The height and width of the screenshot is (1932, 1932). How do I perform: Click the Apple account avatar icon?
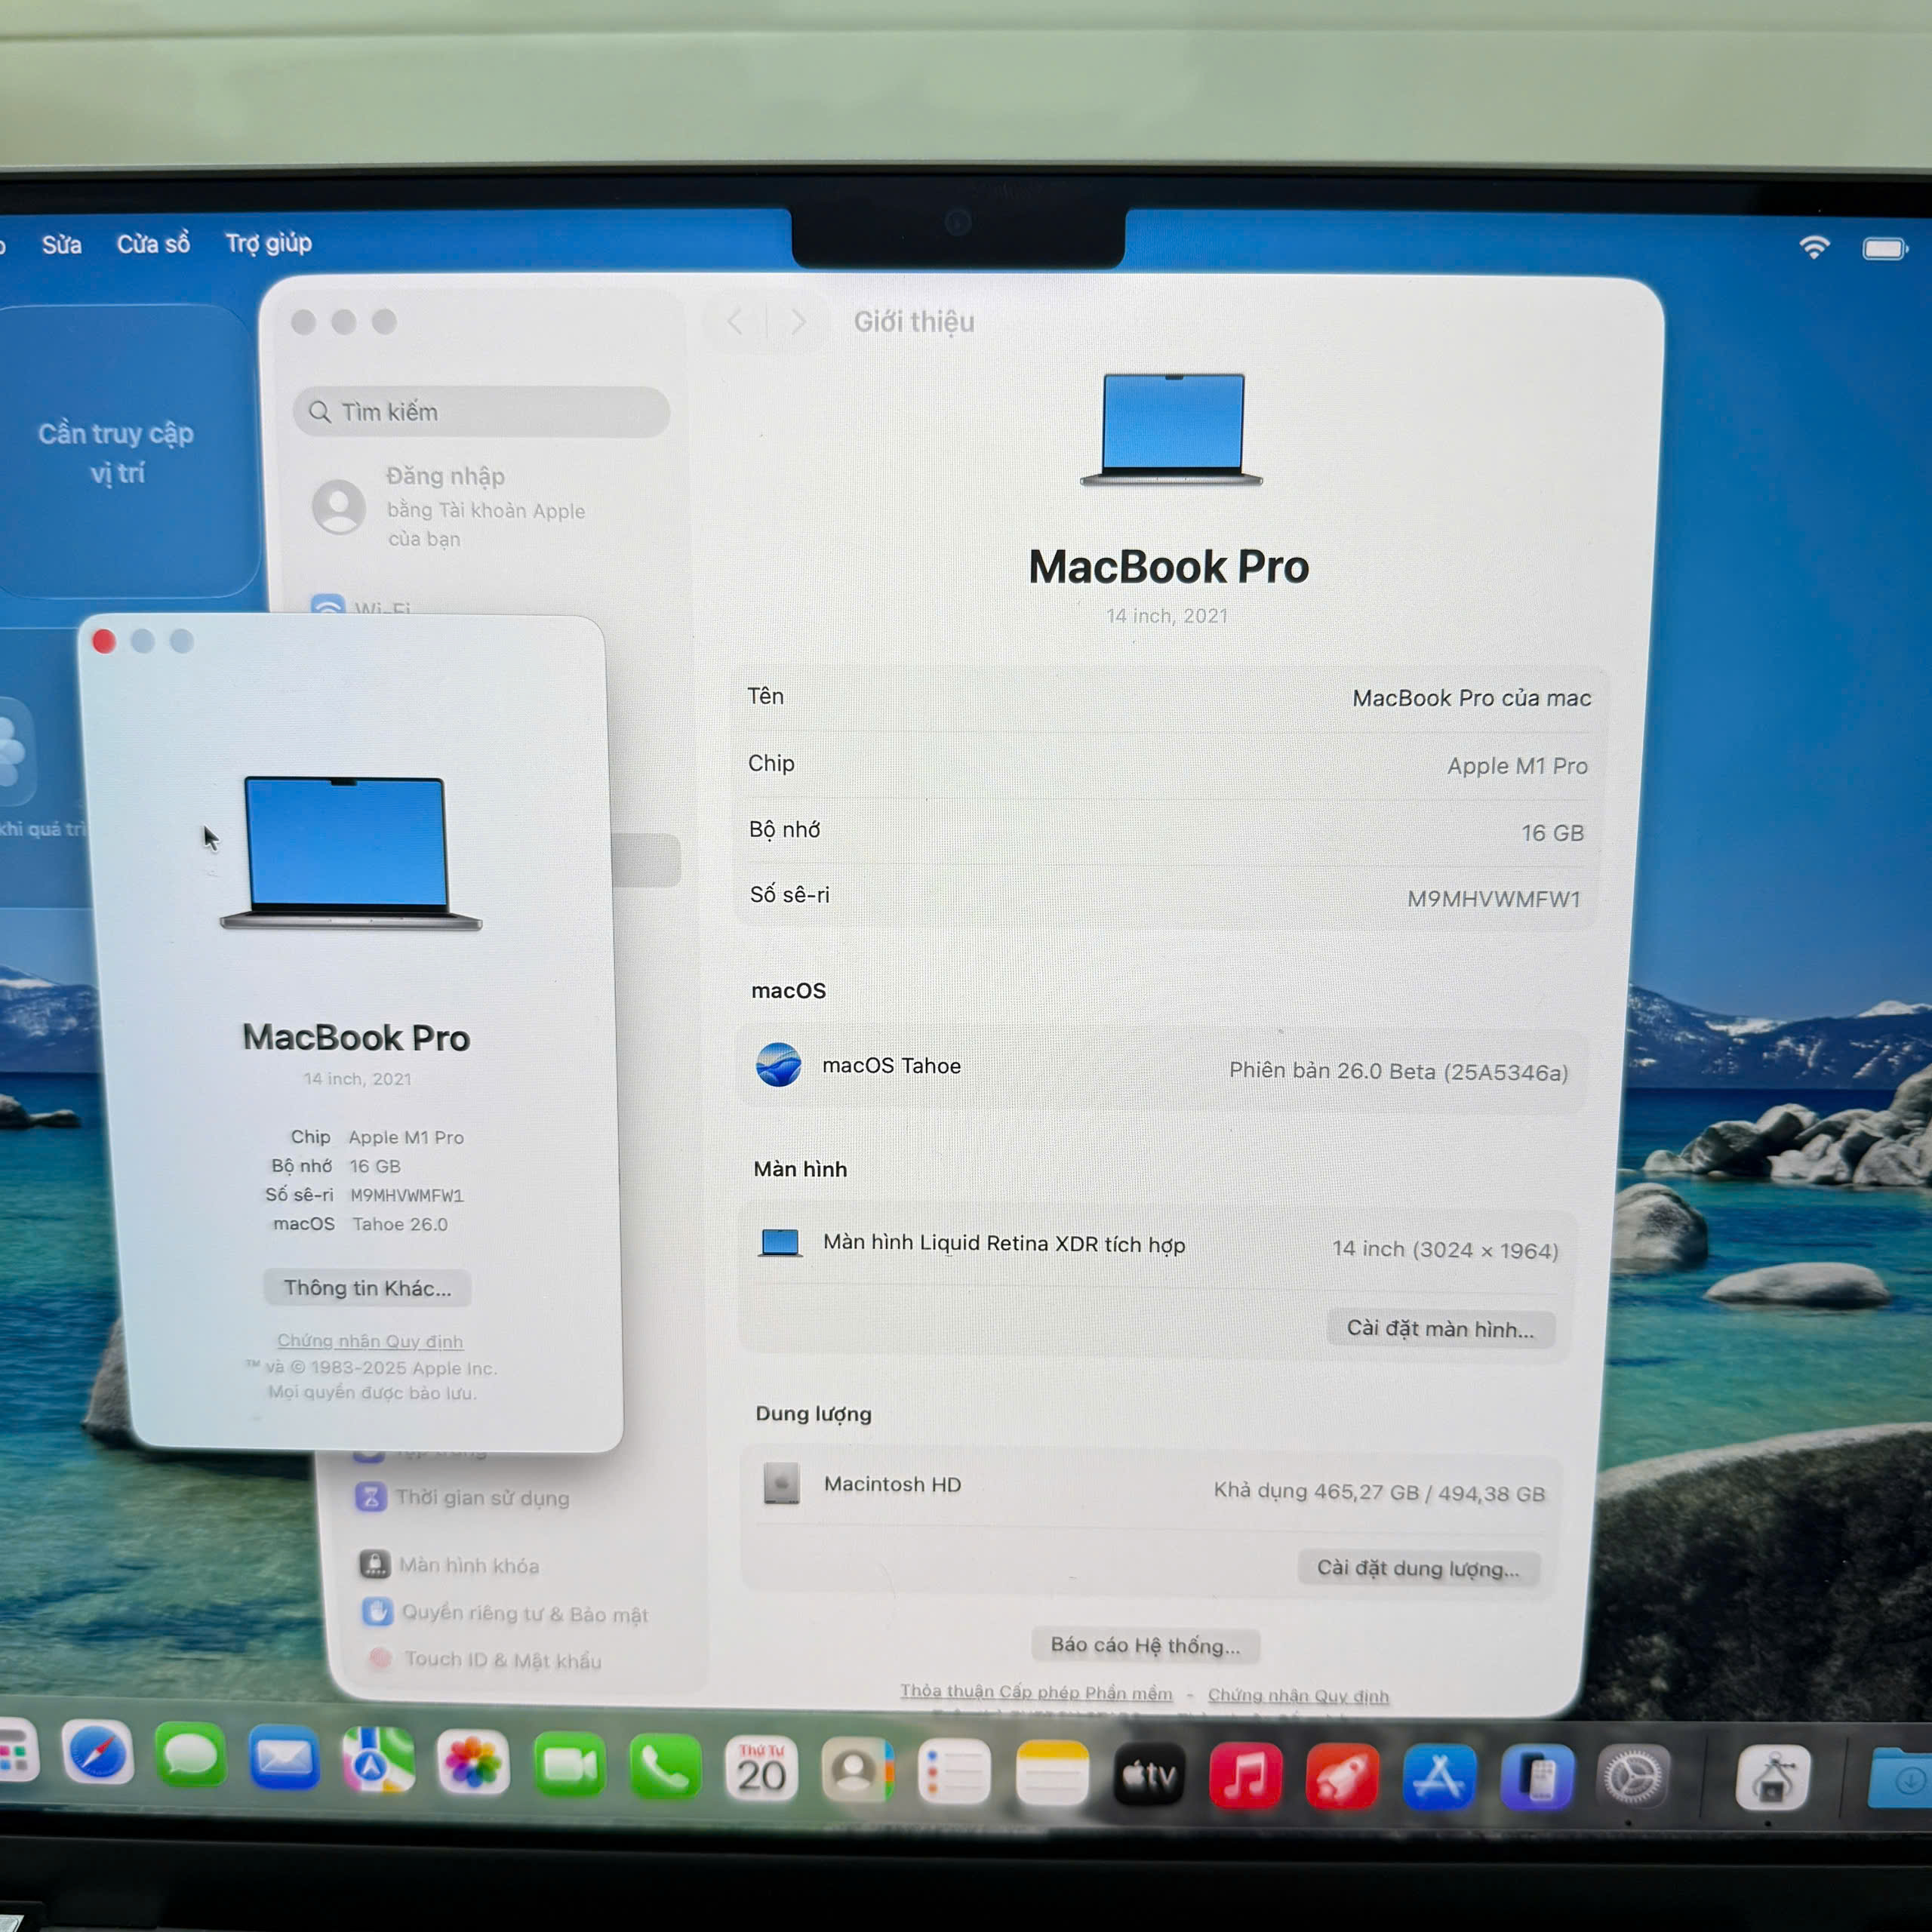[x=339, y=506]
